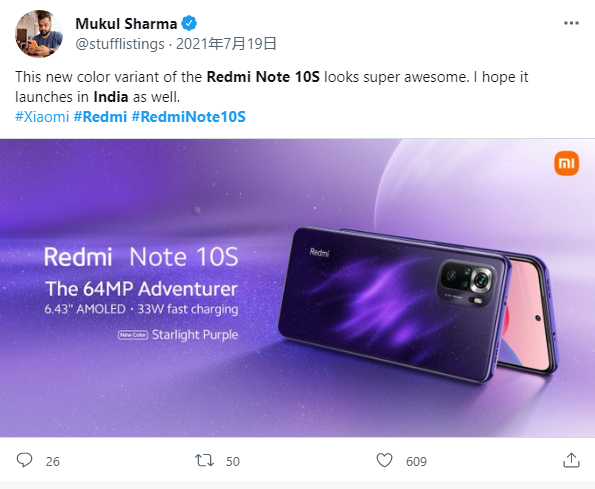Click the purple phone in the image
This screenshot has width=595, height=489.
pyautogui.click(x=417, y=303)
